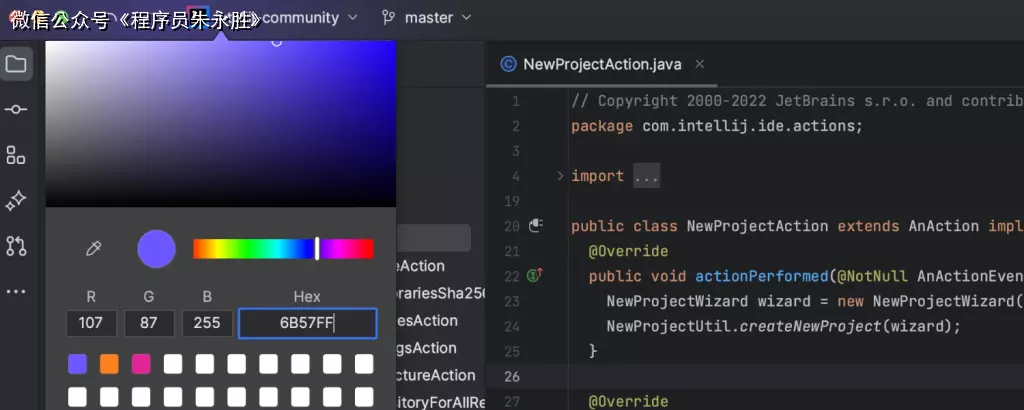1024x410 pixels.
Task: Open the Structure tool window icon
Action: point(16,155)
